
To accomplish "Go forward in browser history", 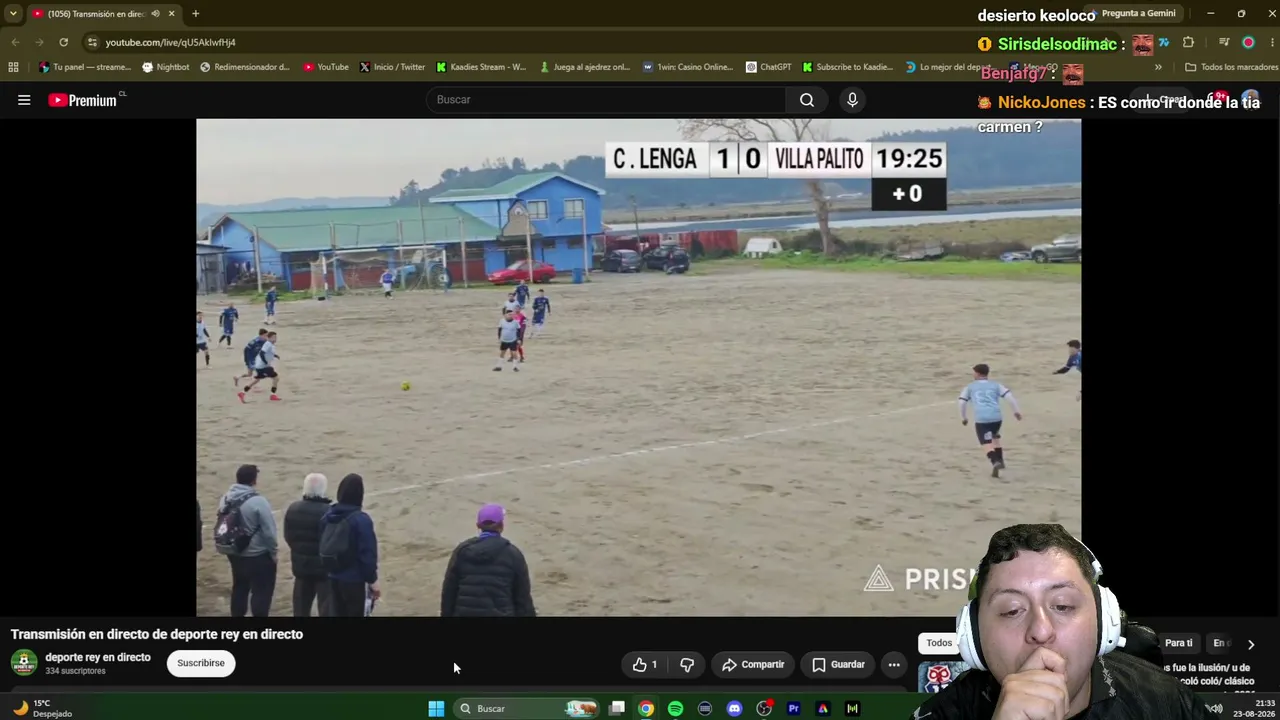I will [x=39, y=42].
